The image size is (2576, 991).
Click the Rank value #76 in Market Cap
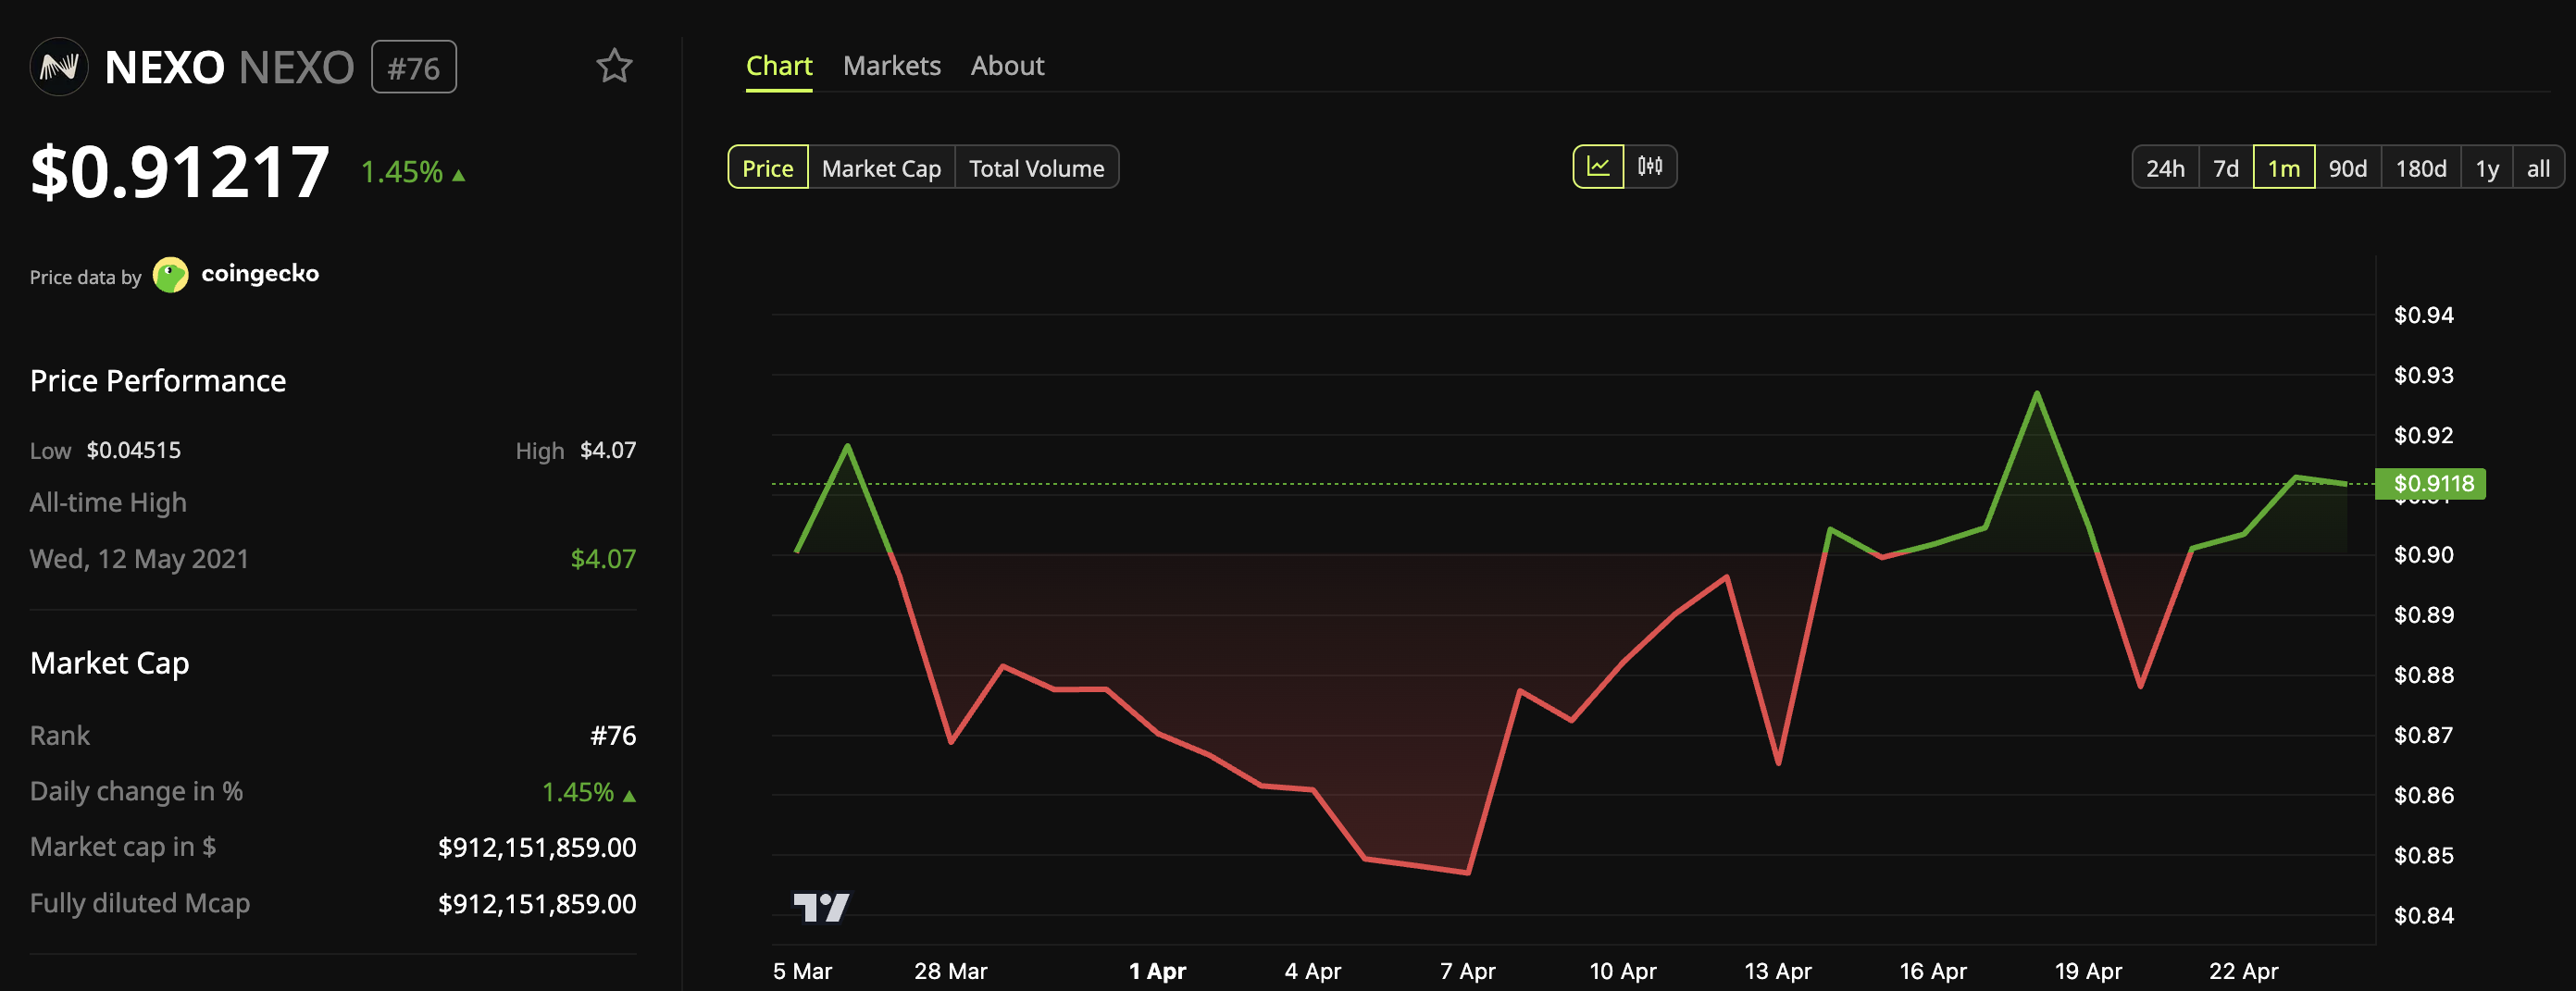[x=613, y=736]
